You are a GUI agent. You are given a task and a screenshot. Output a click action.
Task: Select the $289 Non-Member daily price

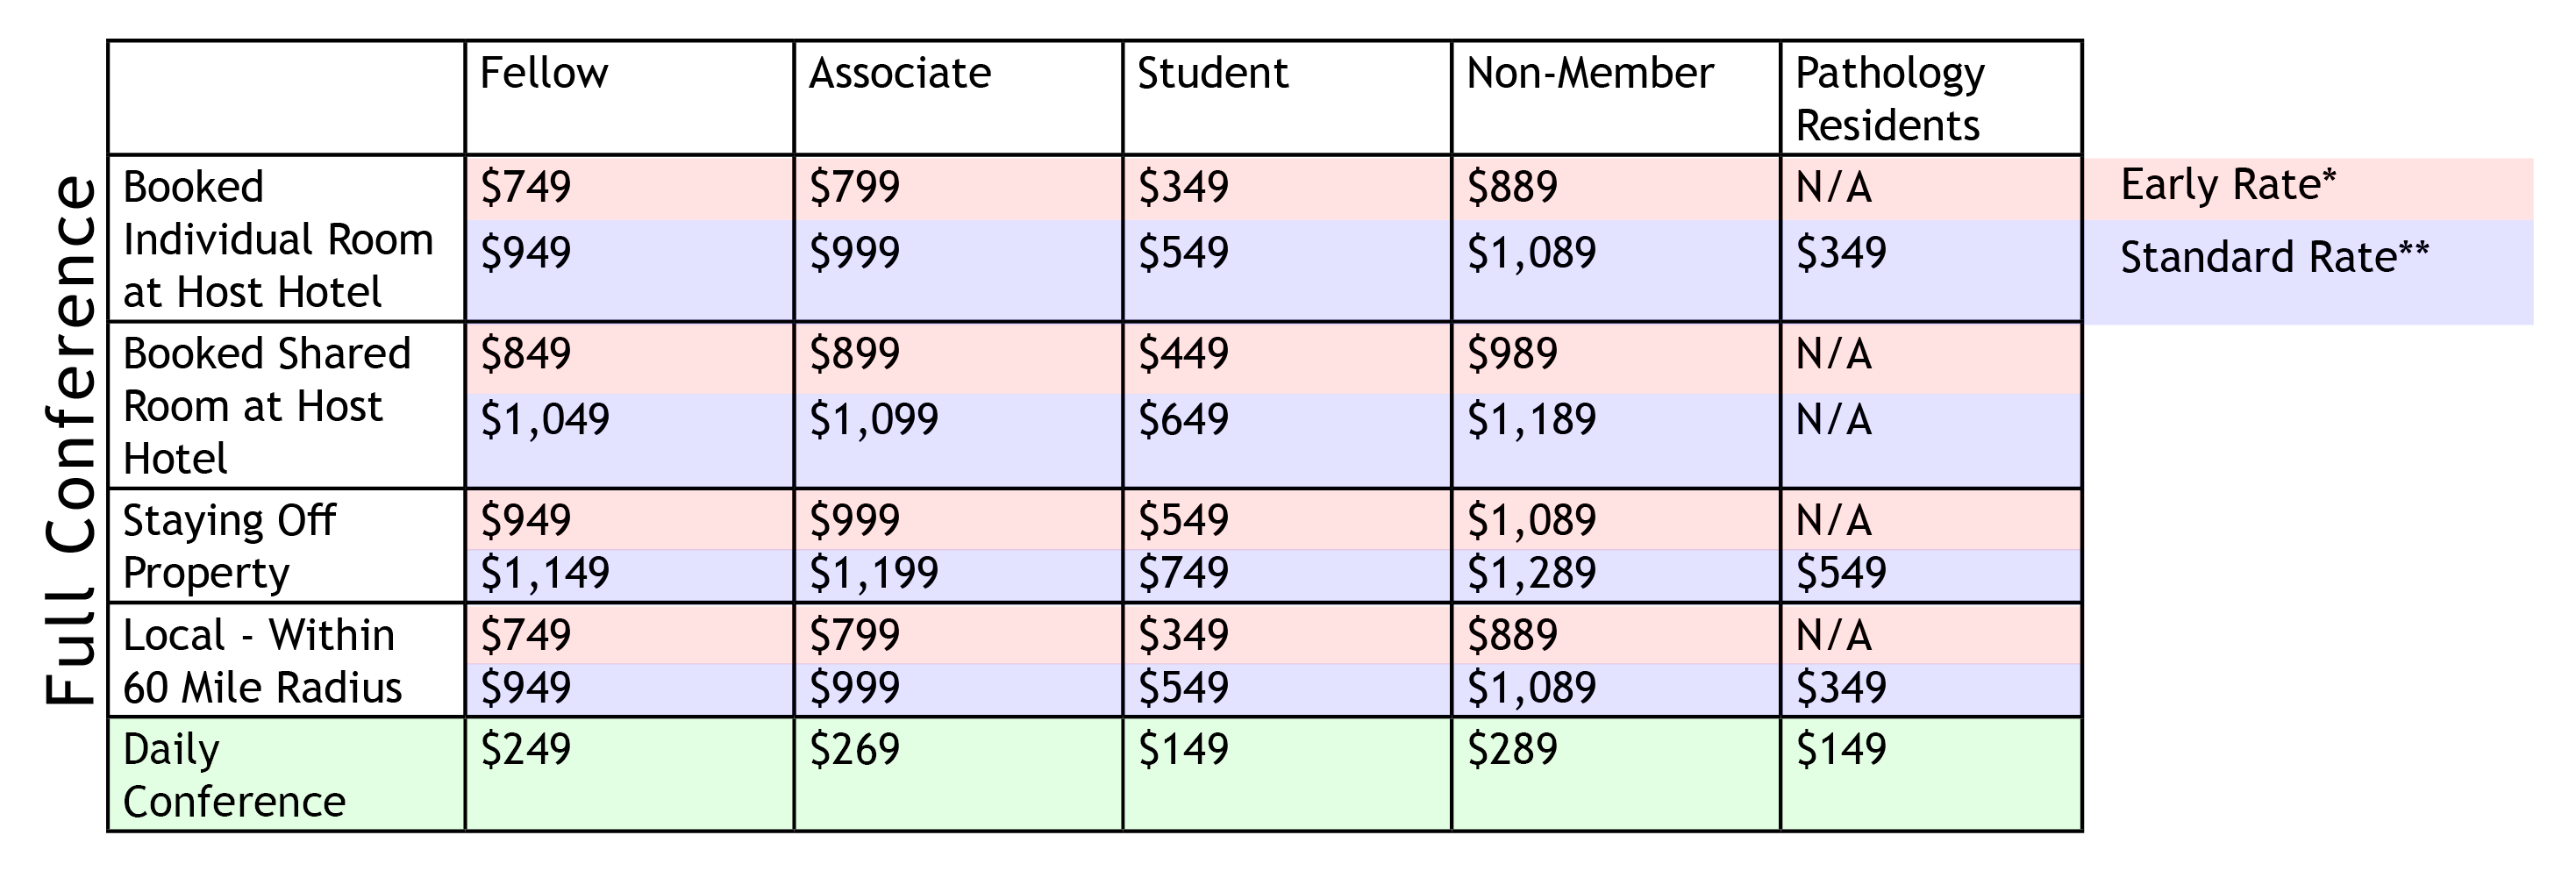tap(1512, 750)
